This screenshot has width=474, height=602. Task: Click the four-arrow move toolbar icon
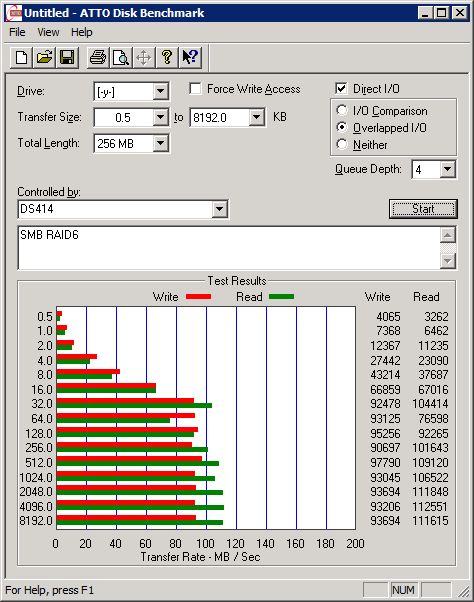coord(144,58)
